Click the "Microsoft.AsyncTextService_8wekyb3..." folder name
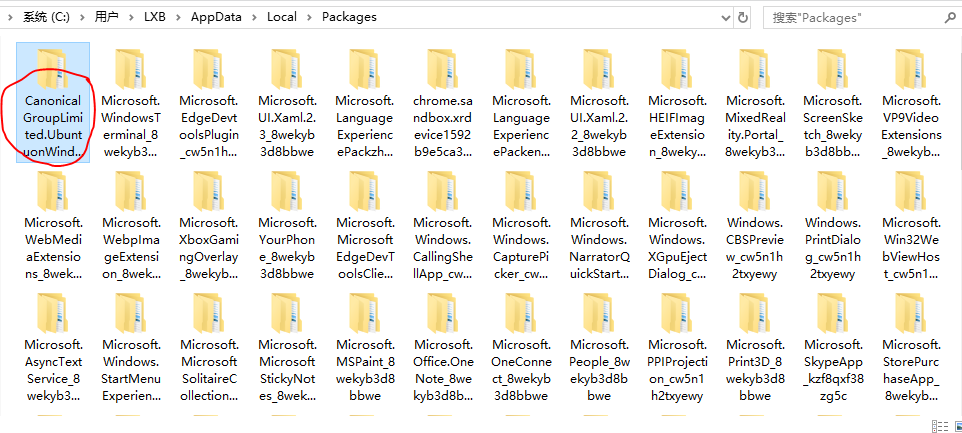Image resolution: width=962 pixels, height=433 pixels. [x=53, y=370]
